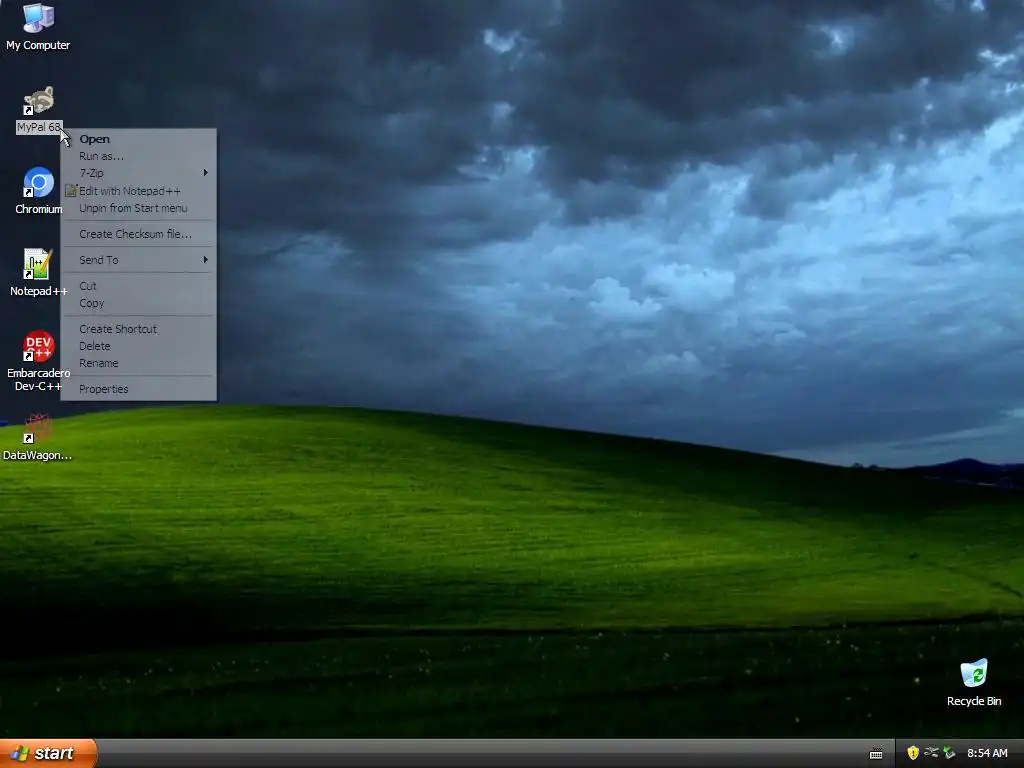Select the MyPal 68 raccoon icon
This screenshot has width=1024, height=768.
(x=39, y=101)
